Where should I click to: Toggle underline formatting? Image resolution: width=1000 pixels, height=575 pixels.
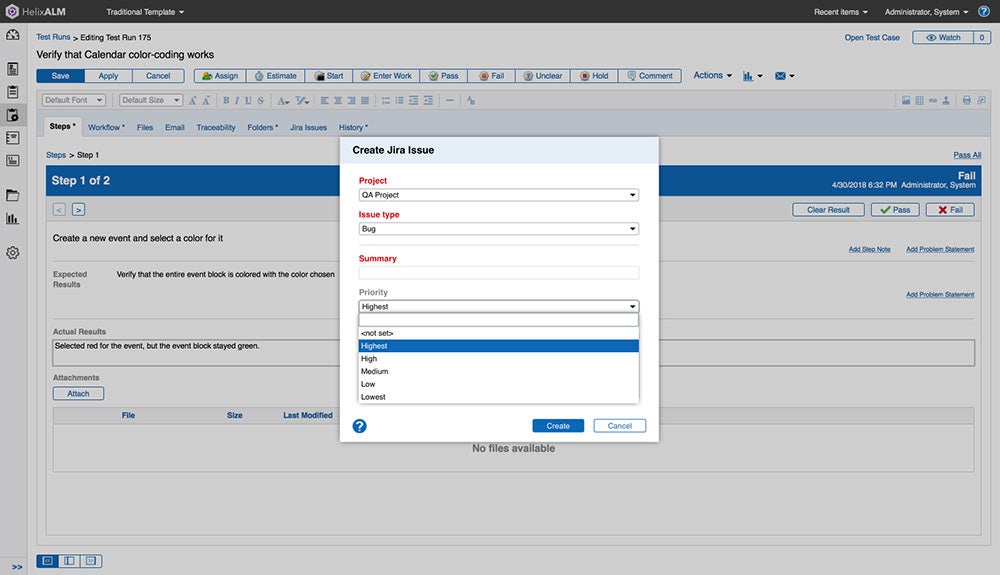248,101
